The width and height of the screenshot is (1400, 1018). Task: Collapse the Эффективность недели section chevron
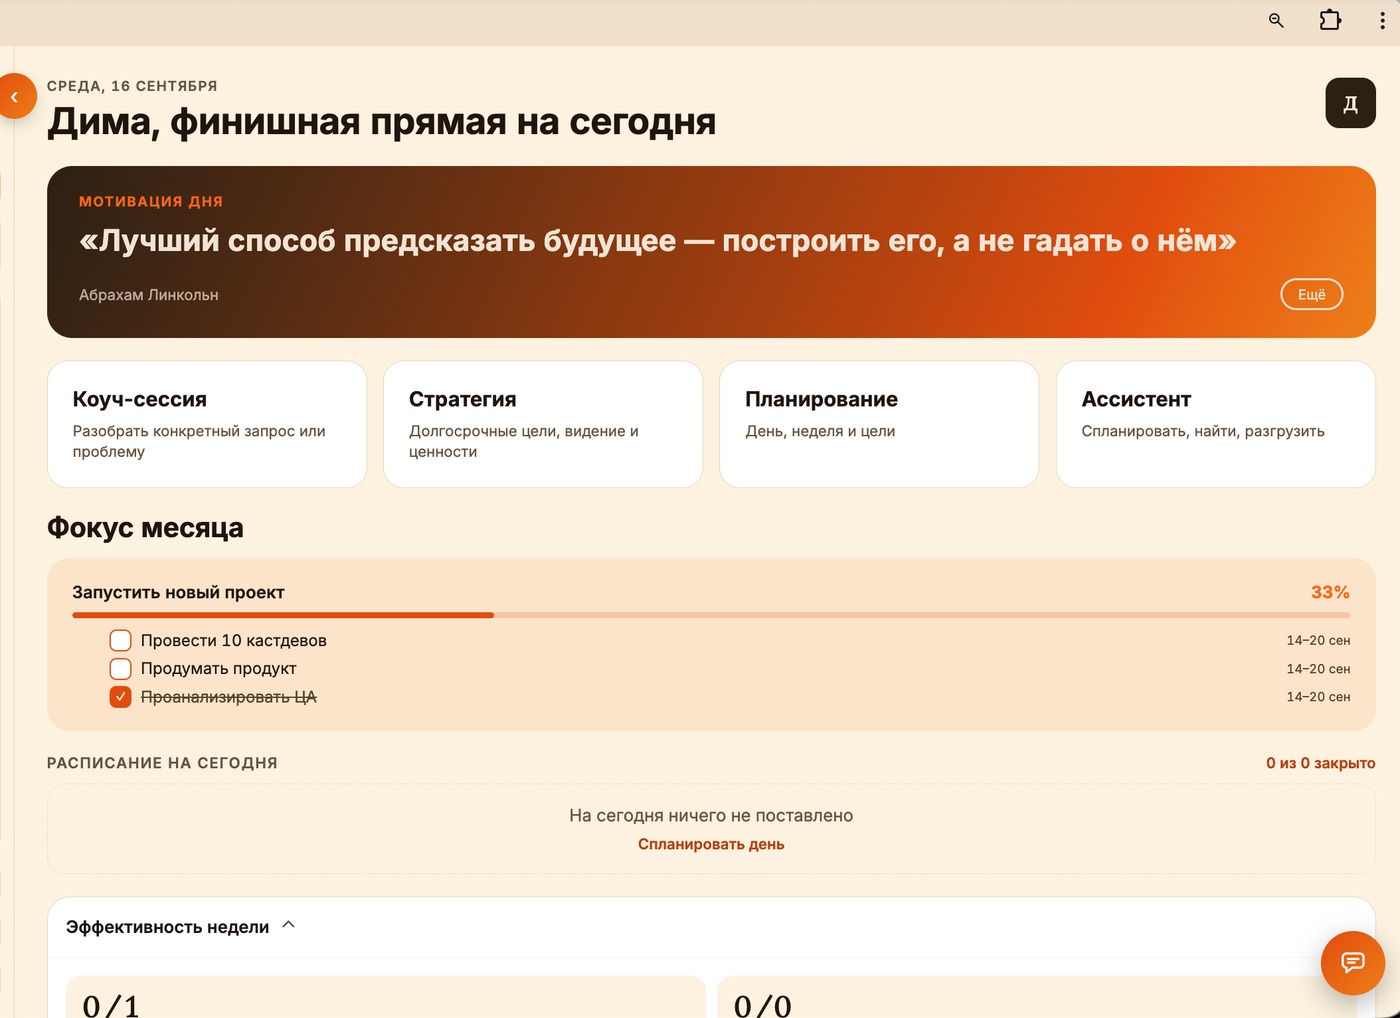point(289,925)
